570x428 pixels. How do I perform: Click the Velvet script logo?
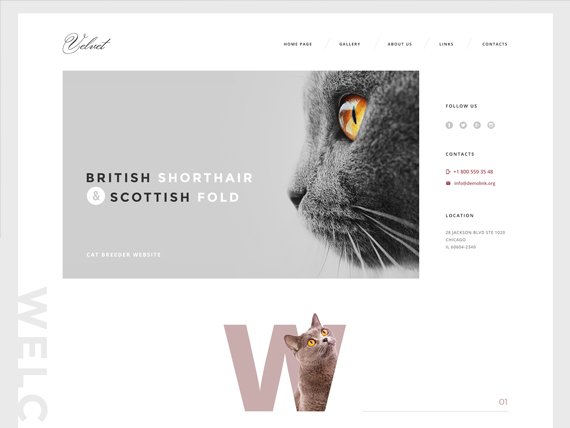pyautogui.click(x=87, y=44)
